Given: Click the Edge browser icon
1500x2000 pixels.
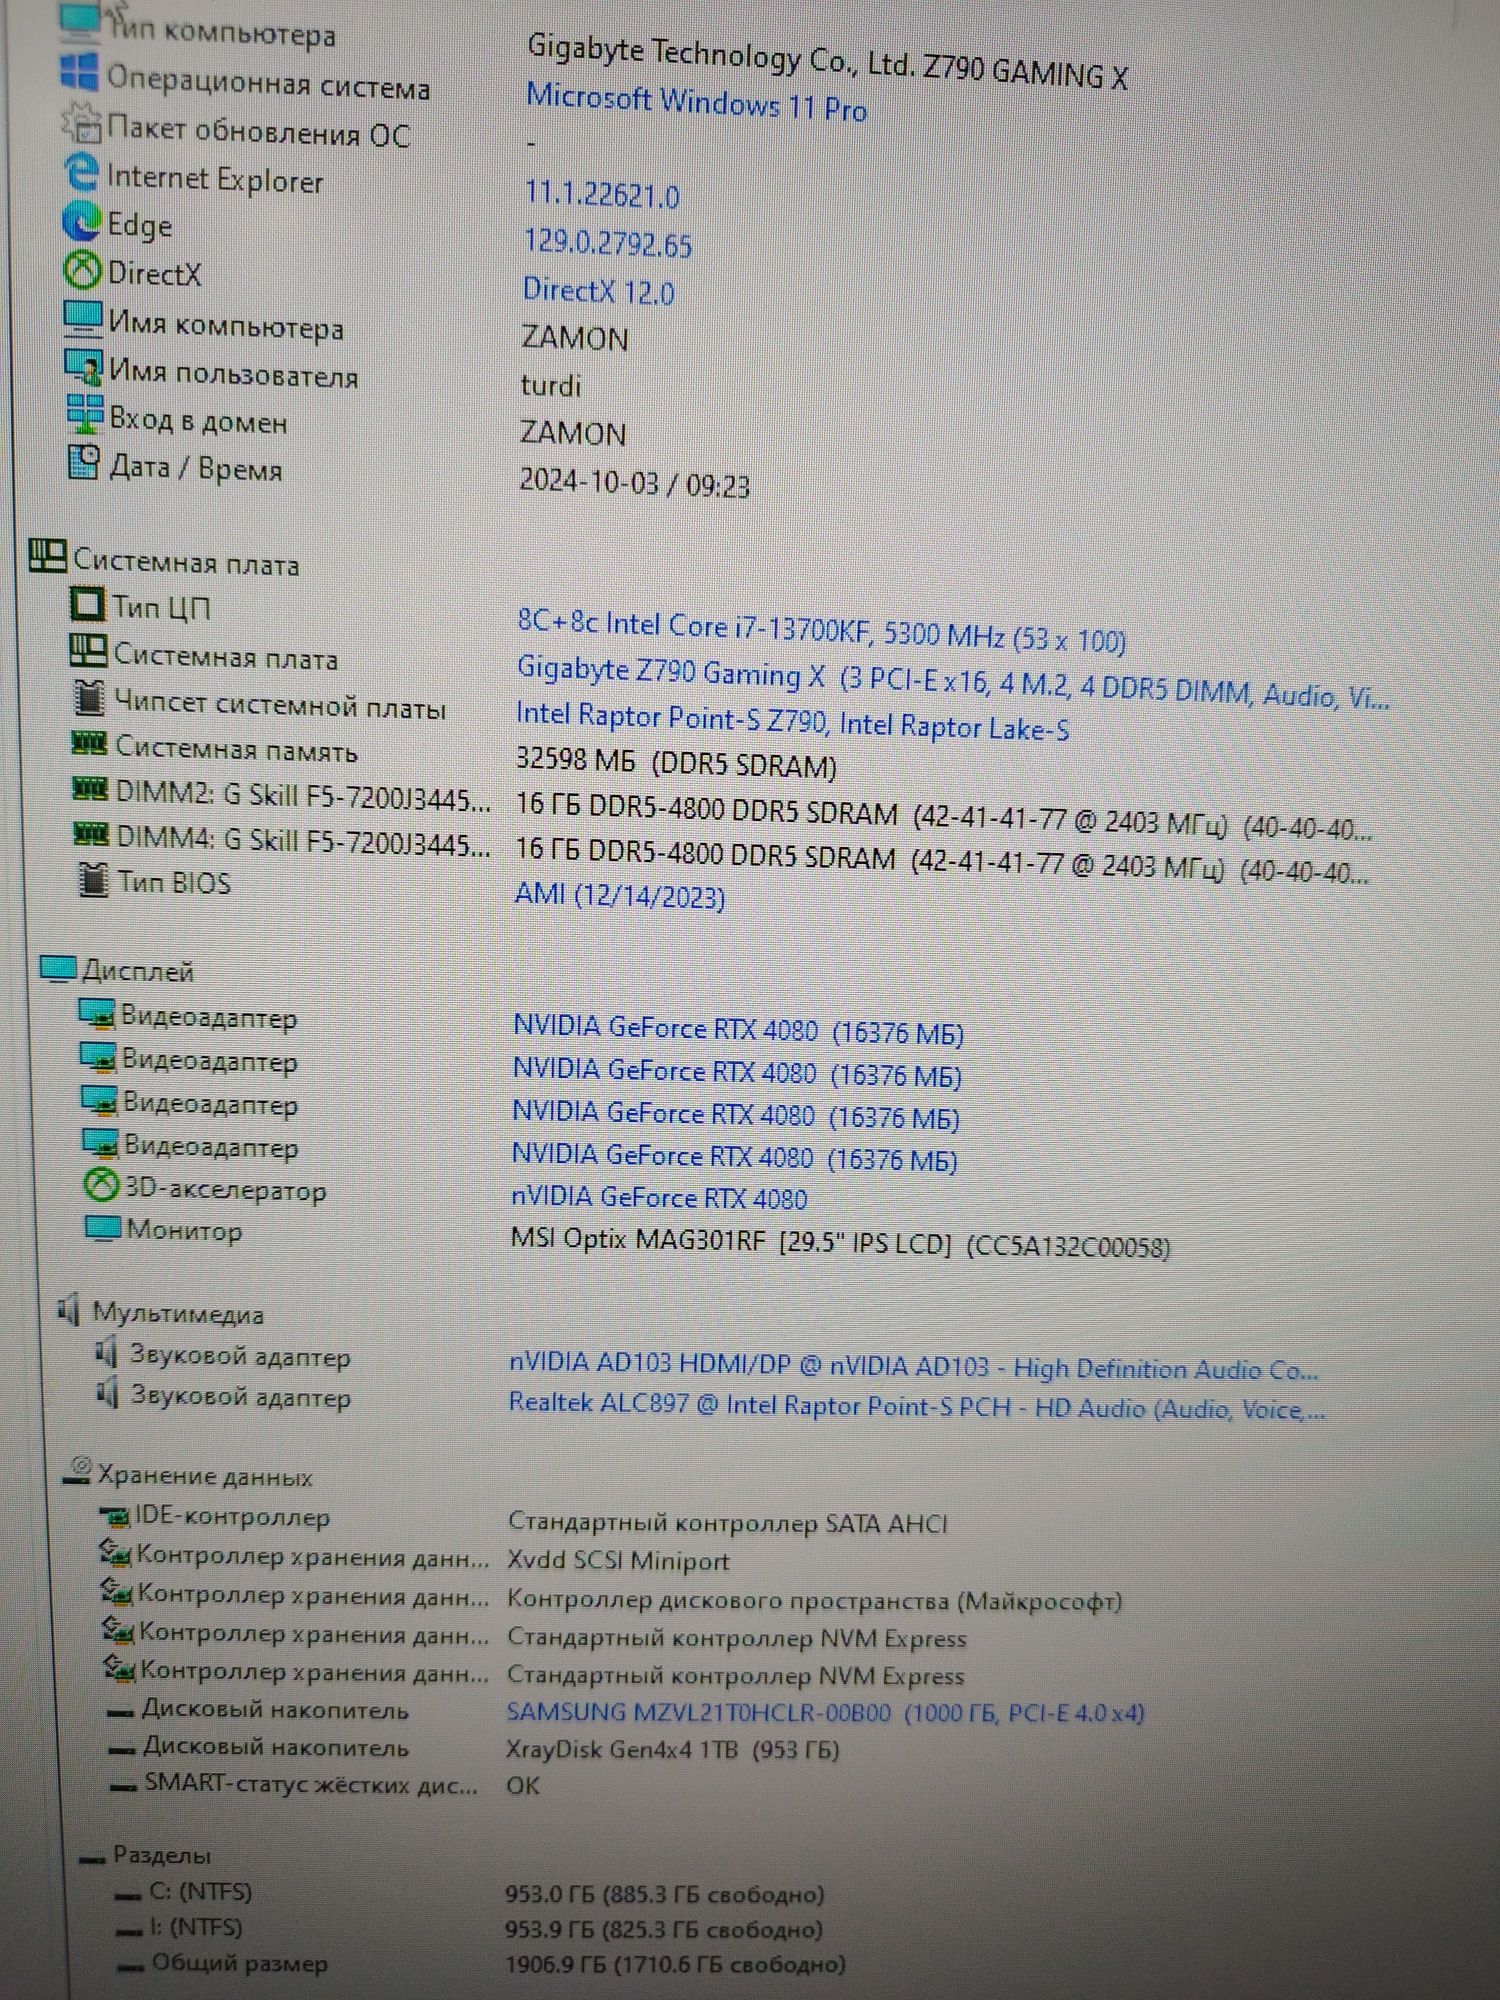Looking at the screenshot, I should pos(82,221).
